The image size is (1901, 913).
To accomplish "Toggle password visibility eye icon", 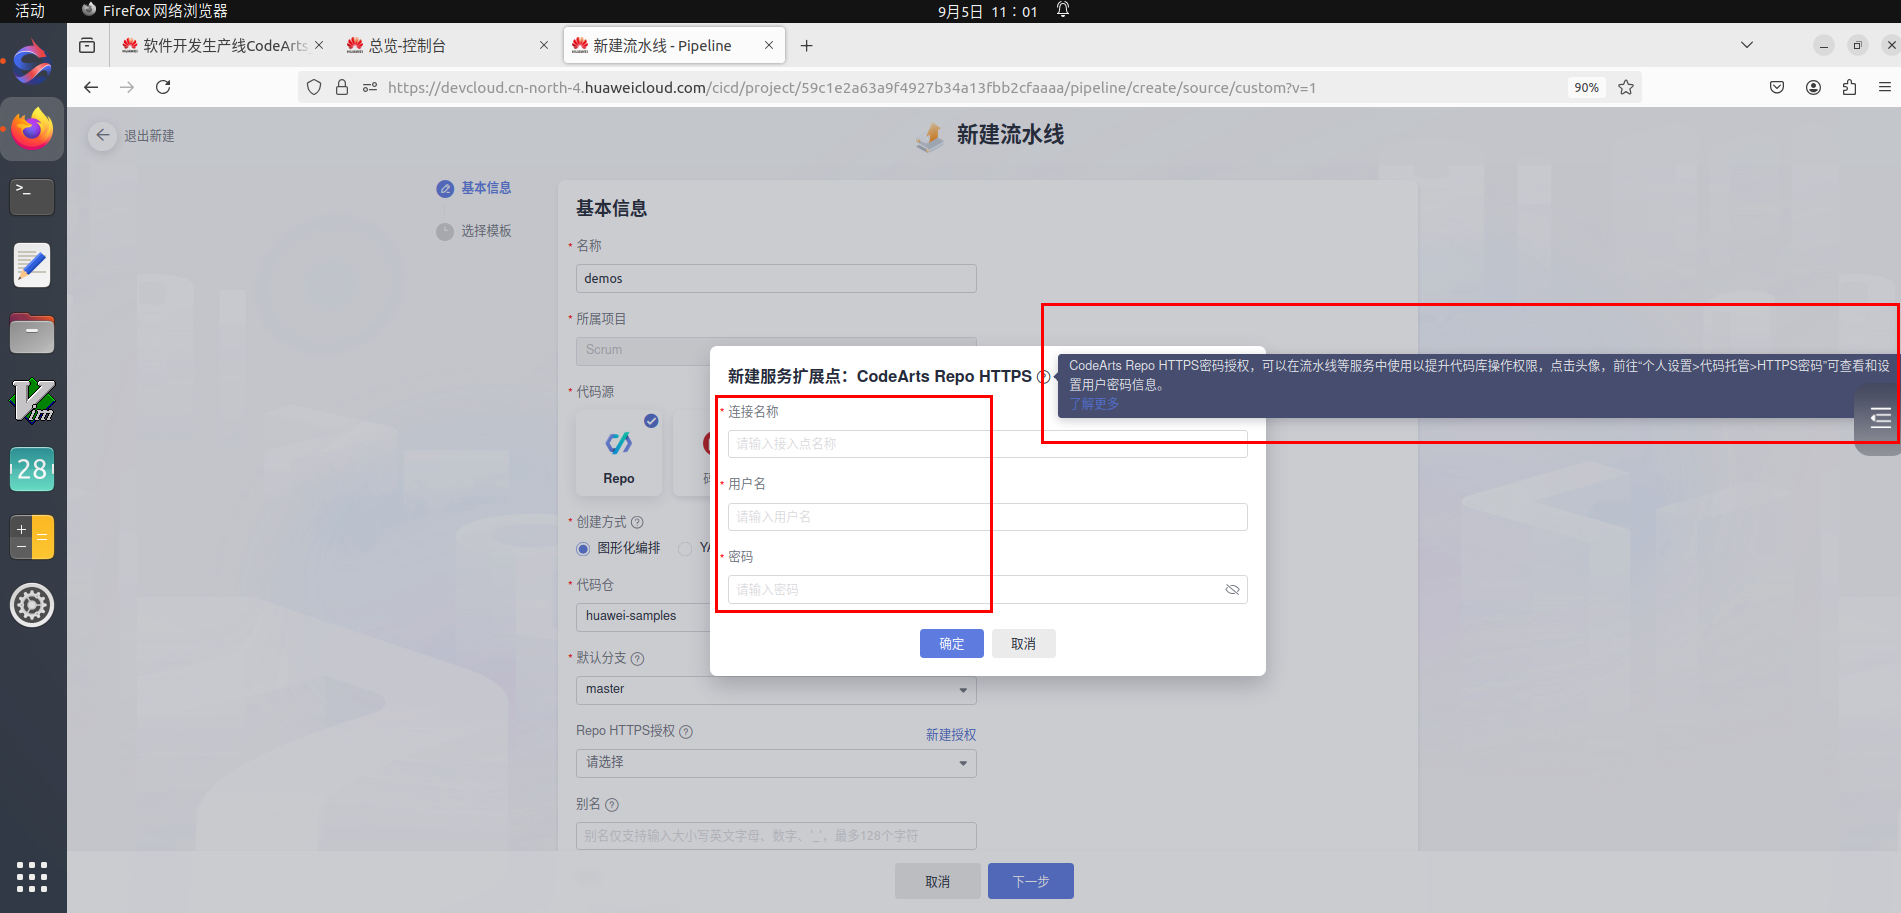I will point(1232,590).
